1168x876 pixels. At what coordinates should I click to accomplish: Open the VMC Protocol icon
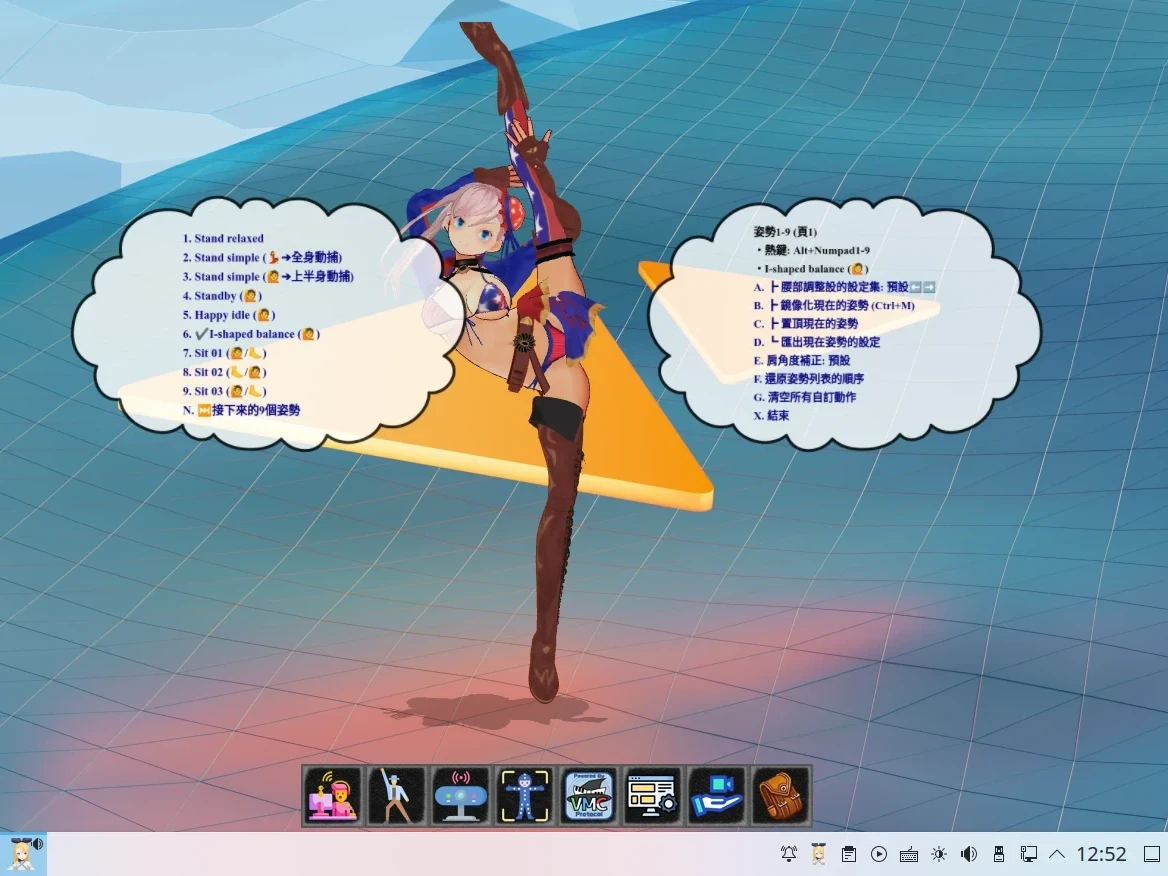pos(589,796)
